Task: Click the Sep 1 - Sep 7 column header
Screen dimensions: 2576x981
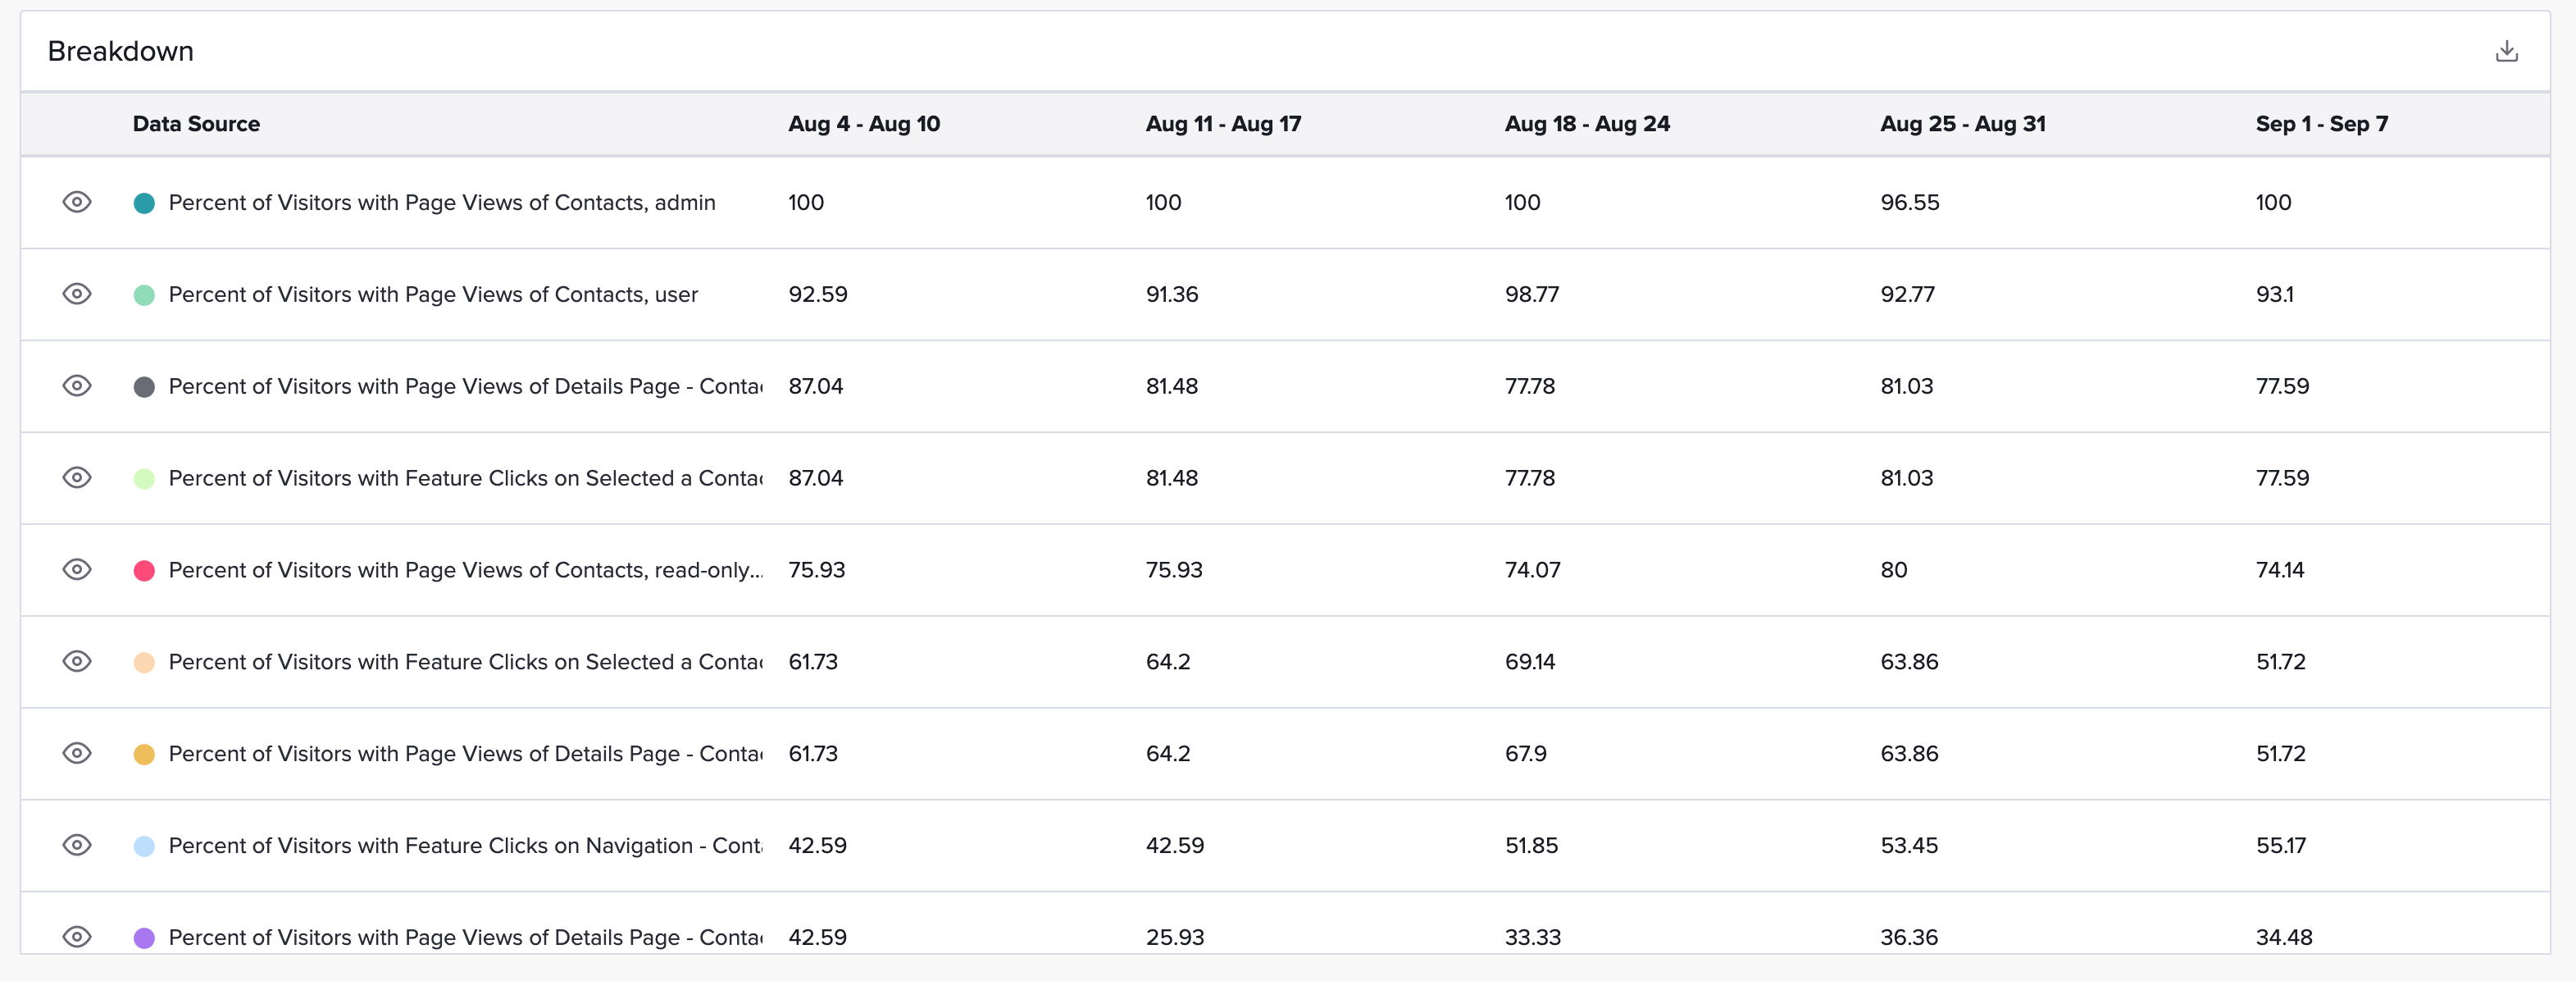Action: click(x=2322, y=124)
